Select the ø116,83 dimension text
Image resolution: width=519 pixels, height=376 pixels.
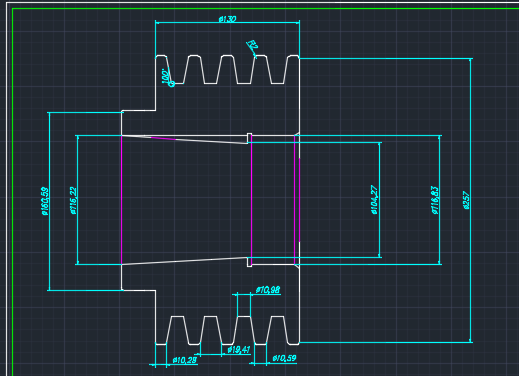pyautogui.click(x=435, y=200)
